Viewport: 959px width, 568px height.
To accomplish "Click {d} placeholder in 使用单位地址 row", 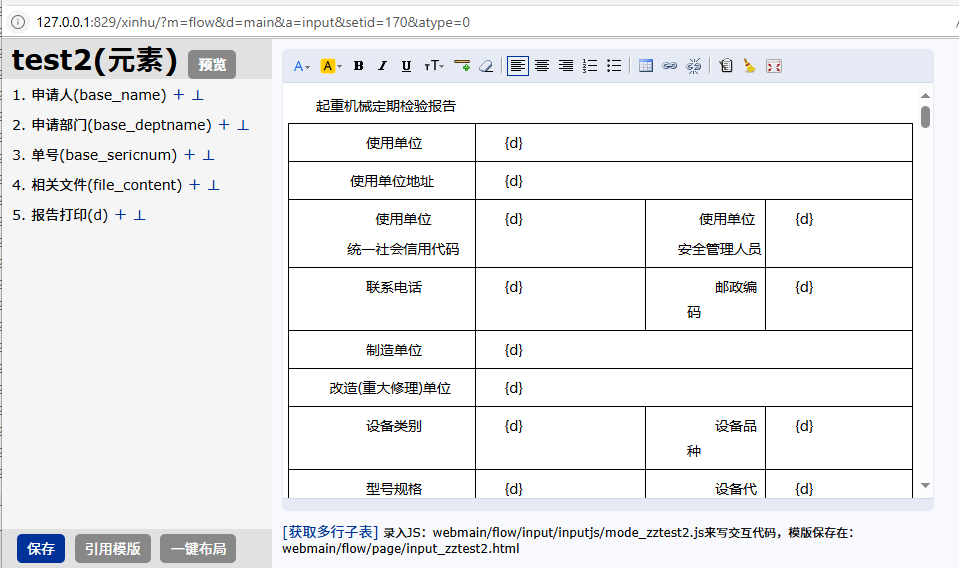I will (514, 181).
